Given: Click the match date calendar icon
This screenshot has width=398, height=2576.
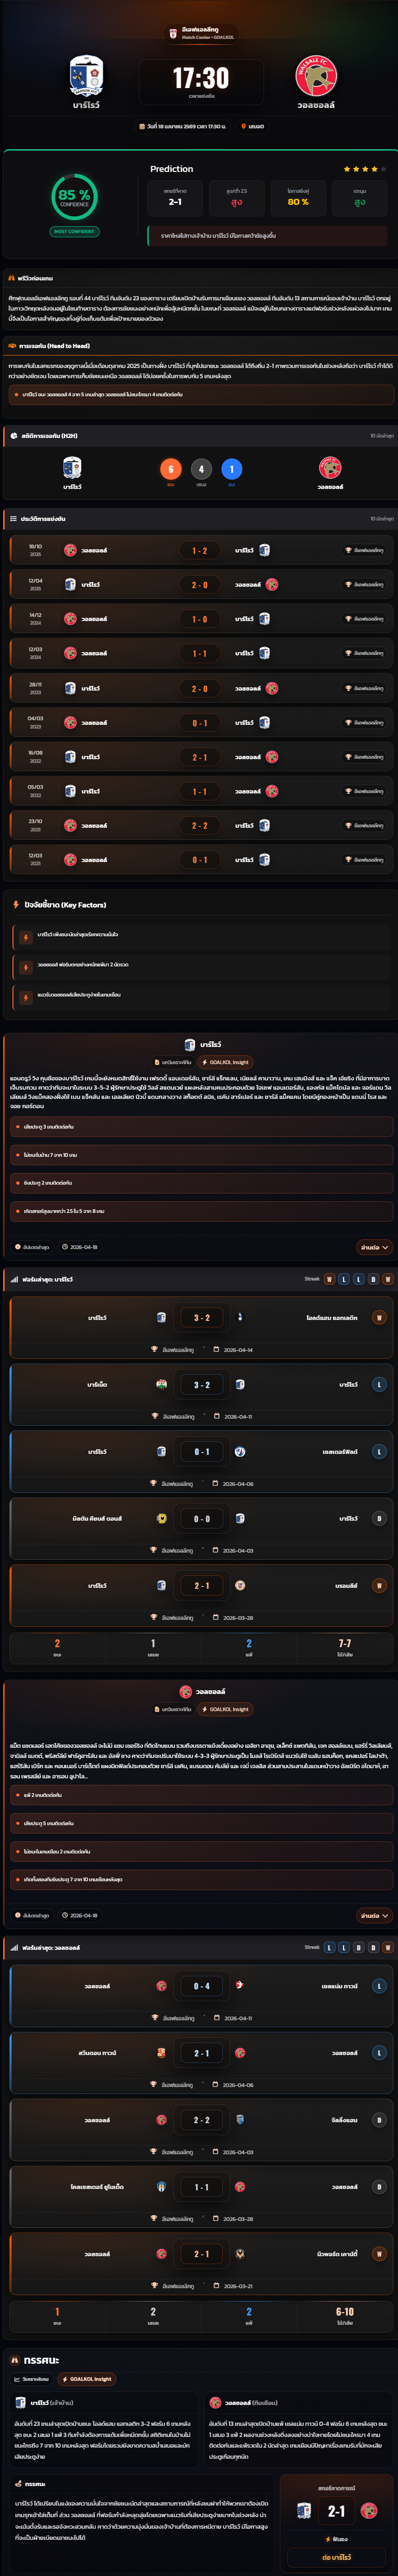Looking at the screenshot, I should tap(141, 127).
